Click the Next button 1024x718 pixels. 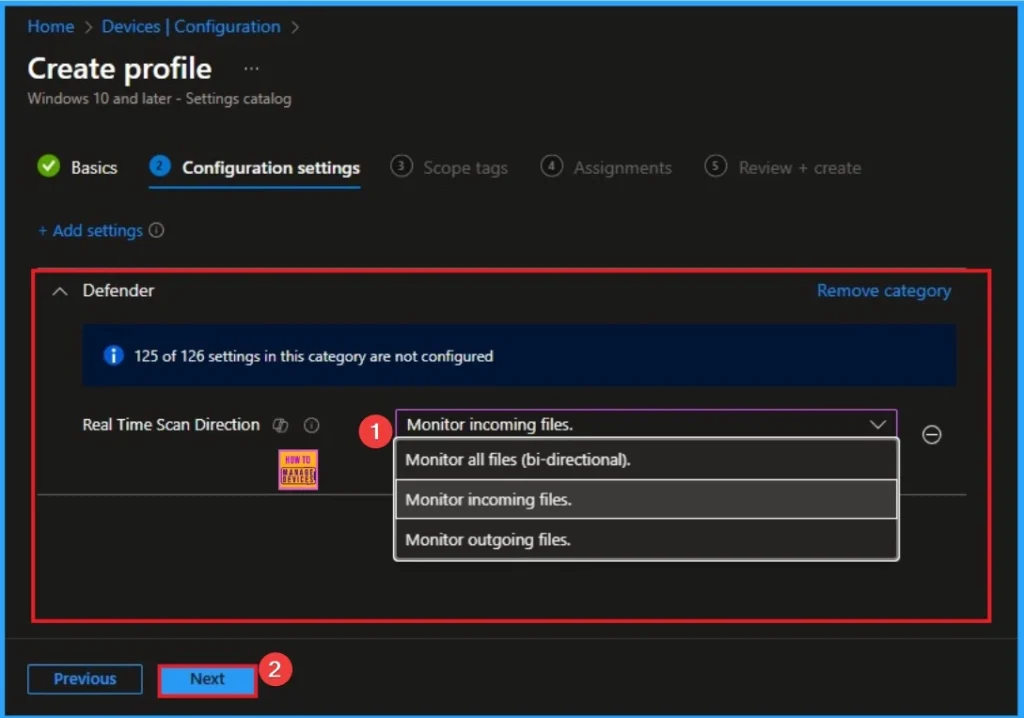(x=207, y=679)
